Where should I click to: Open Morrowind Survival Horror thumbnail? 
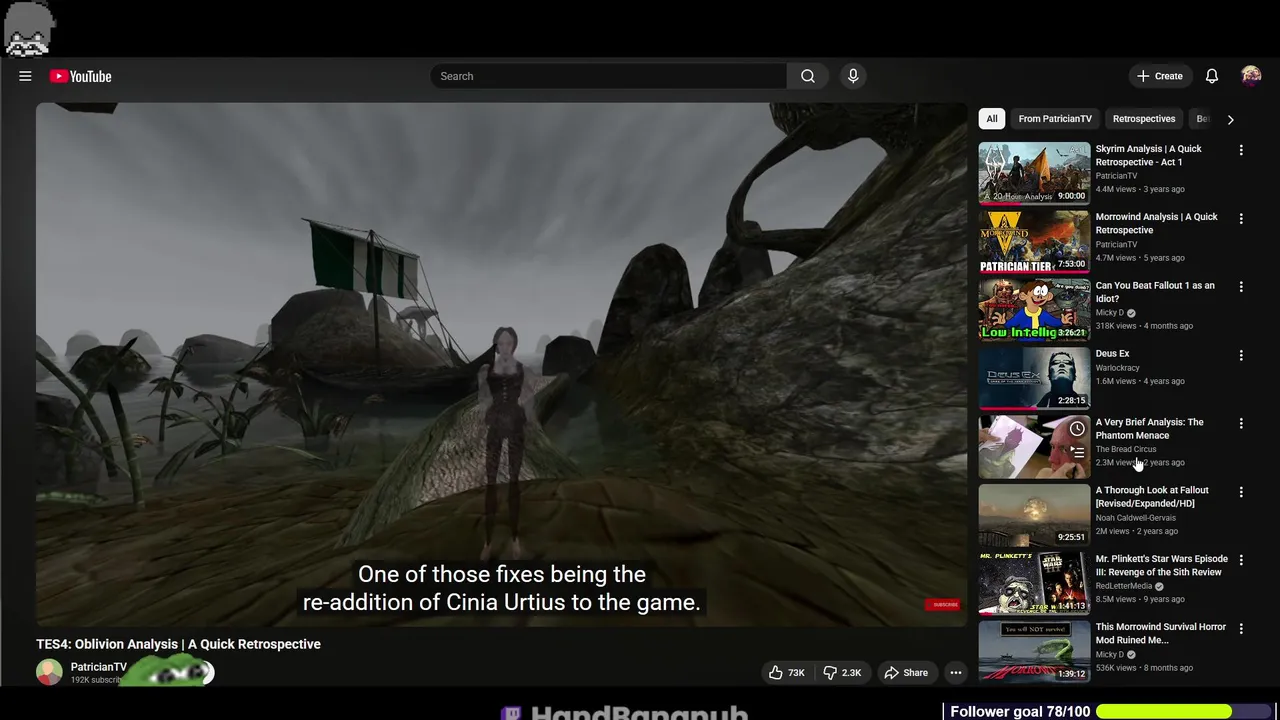pyautogui.click(x=1034, y=651)
